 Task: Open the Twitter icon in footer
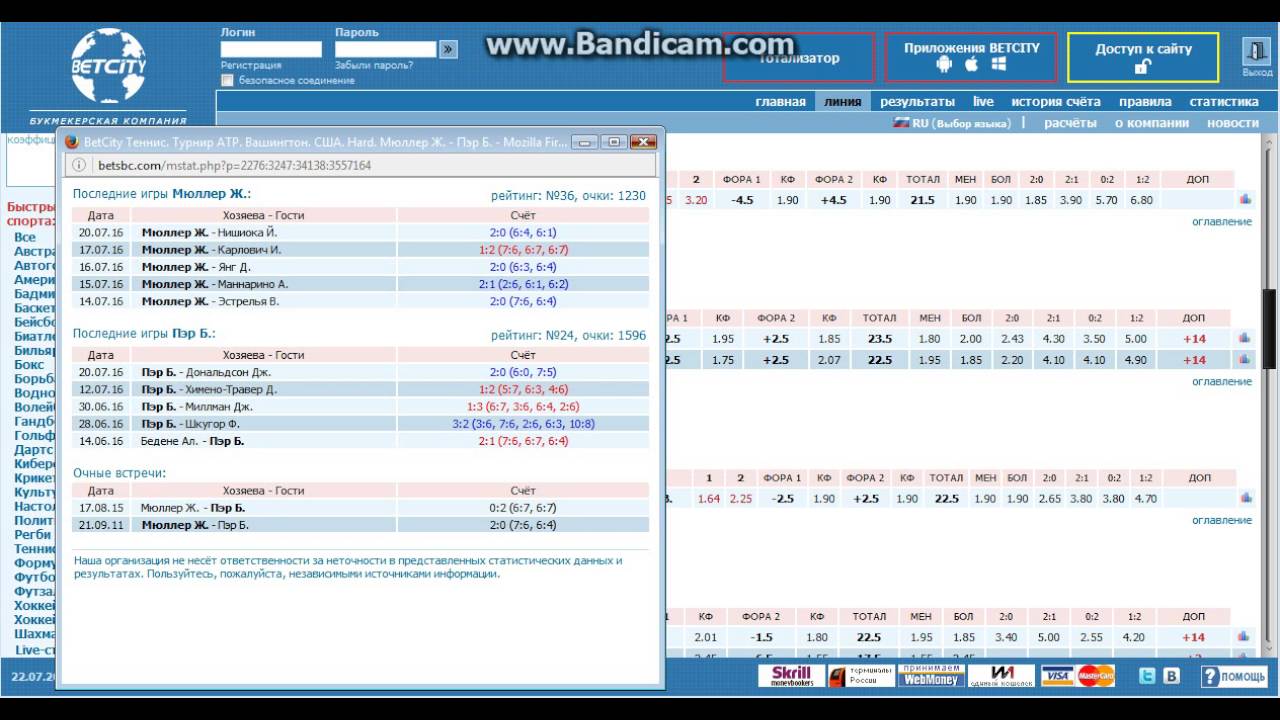click(x=1147, y=676)
